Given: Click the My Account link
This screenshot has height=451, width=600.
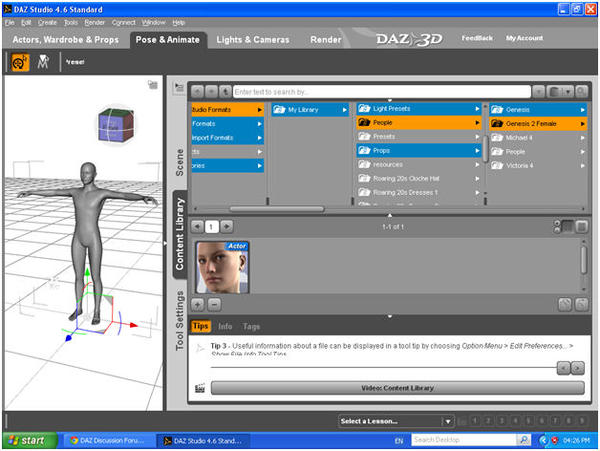Looking at the screenshot, I should click(x=524, y=38).
